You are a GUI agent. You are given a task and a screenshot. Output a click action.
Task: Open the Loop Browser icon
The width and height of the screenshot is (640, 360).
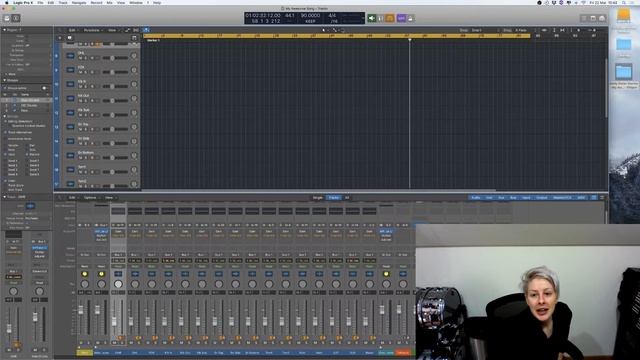[602, 18]
